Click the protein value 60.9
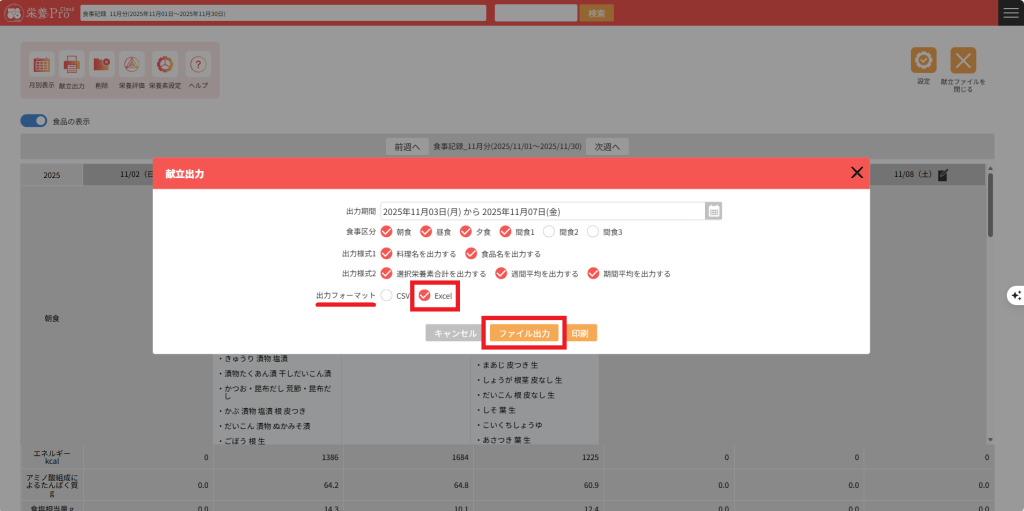 coord(590,485)
